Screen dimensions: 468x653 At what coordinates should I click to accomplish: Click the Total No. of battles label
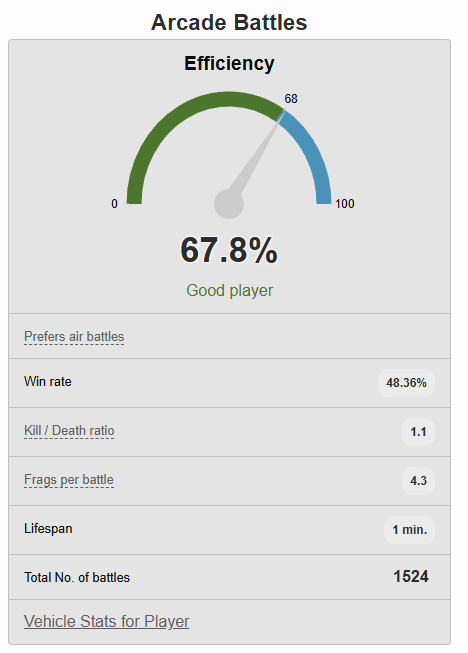coord(77,578)
